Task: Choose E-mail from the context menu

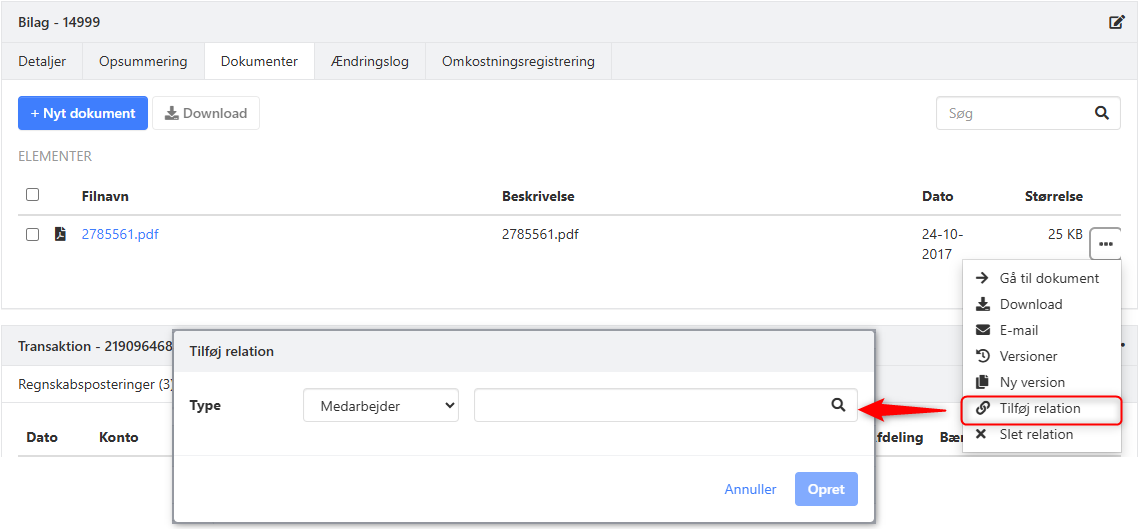Action: click(x=1018, y=330)
